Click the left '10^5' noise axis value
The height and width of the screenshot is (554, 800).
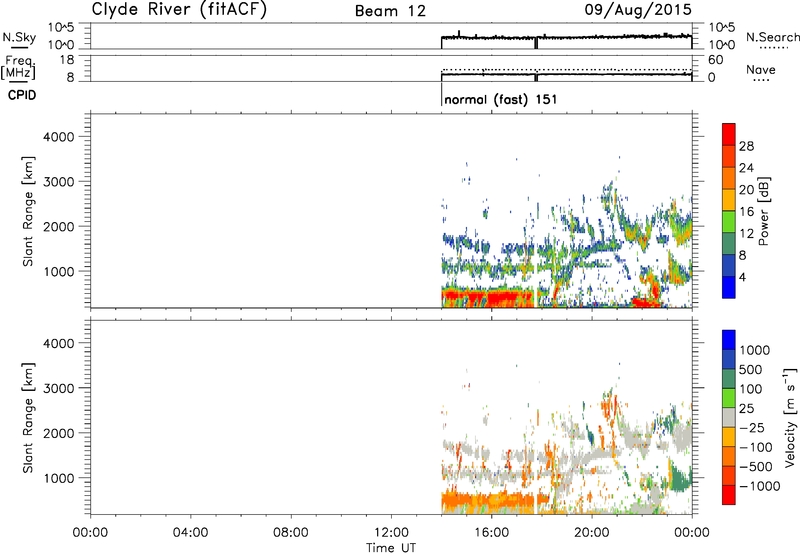click(61, 28)
